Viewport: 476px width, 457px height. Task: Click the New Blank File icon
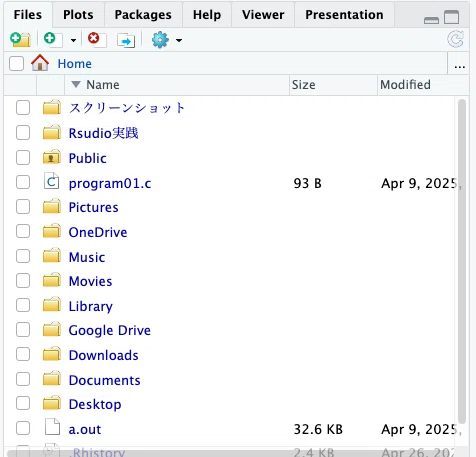point(53,40)
